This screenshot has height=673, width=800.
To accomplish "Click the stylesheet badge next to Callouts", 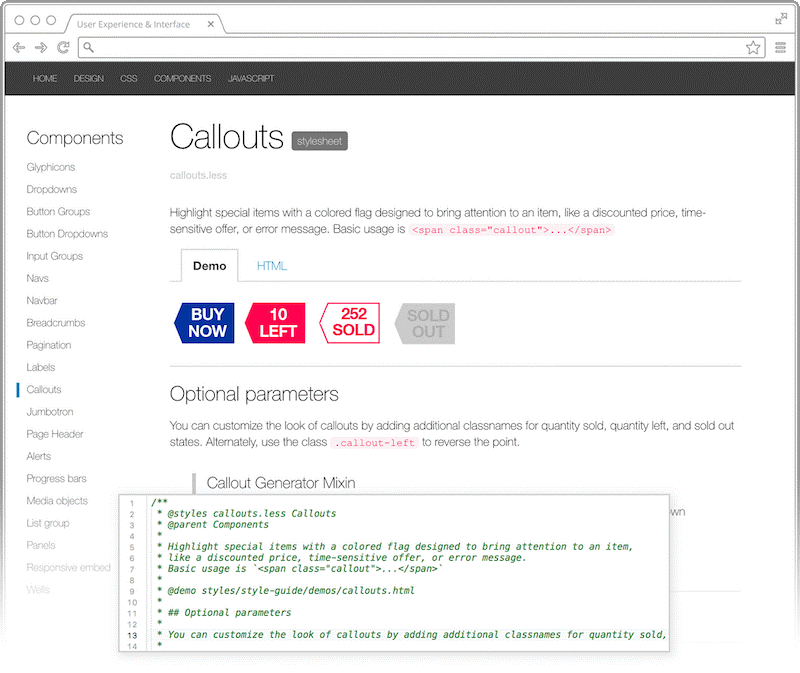I will [x=319, y=141].
